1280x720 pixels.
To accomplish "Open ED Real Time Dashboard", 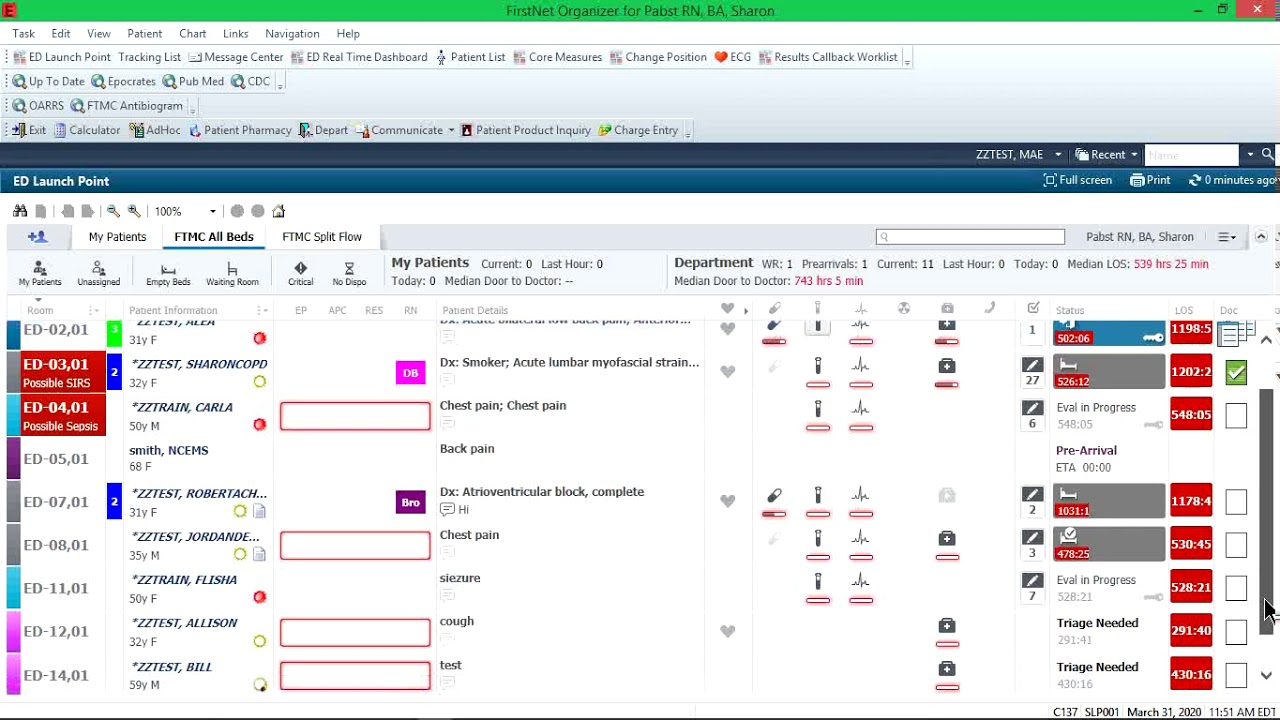I will (359, 57).
